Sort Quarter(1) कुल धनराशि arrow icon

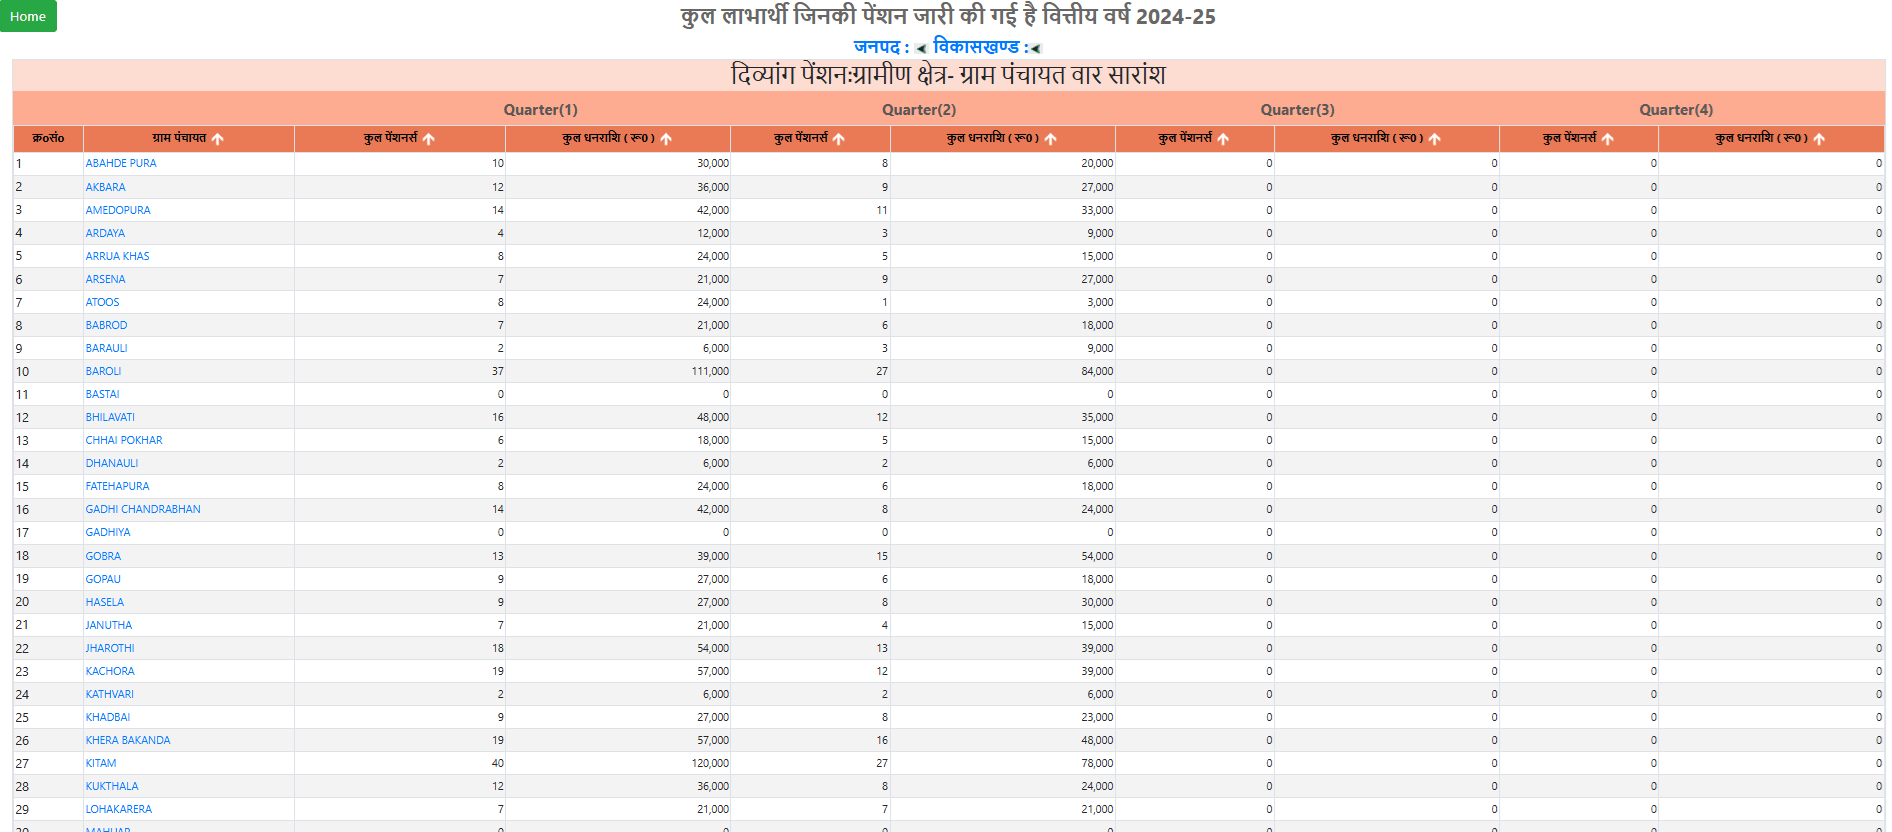tap(666, 139)
